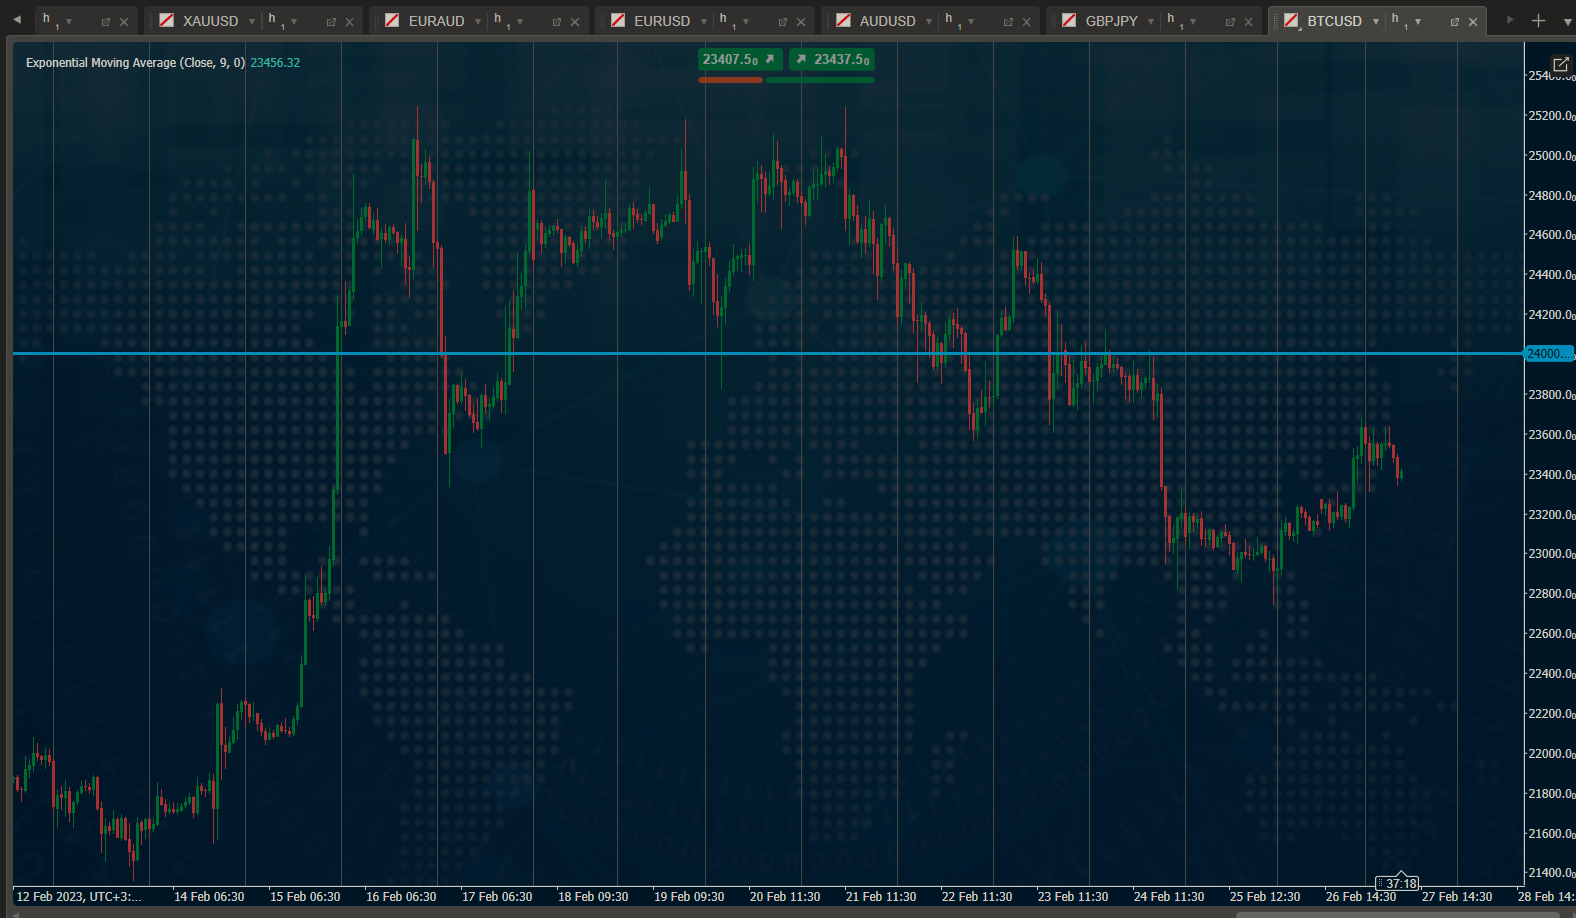
Task: Click the 20 Feb 11:30 time axis label
Action: coord(785,897)
